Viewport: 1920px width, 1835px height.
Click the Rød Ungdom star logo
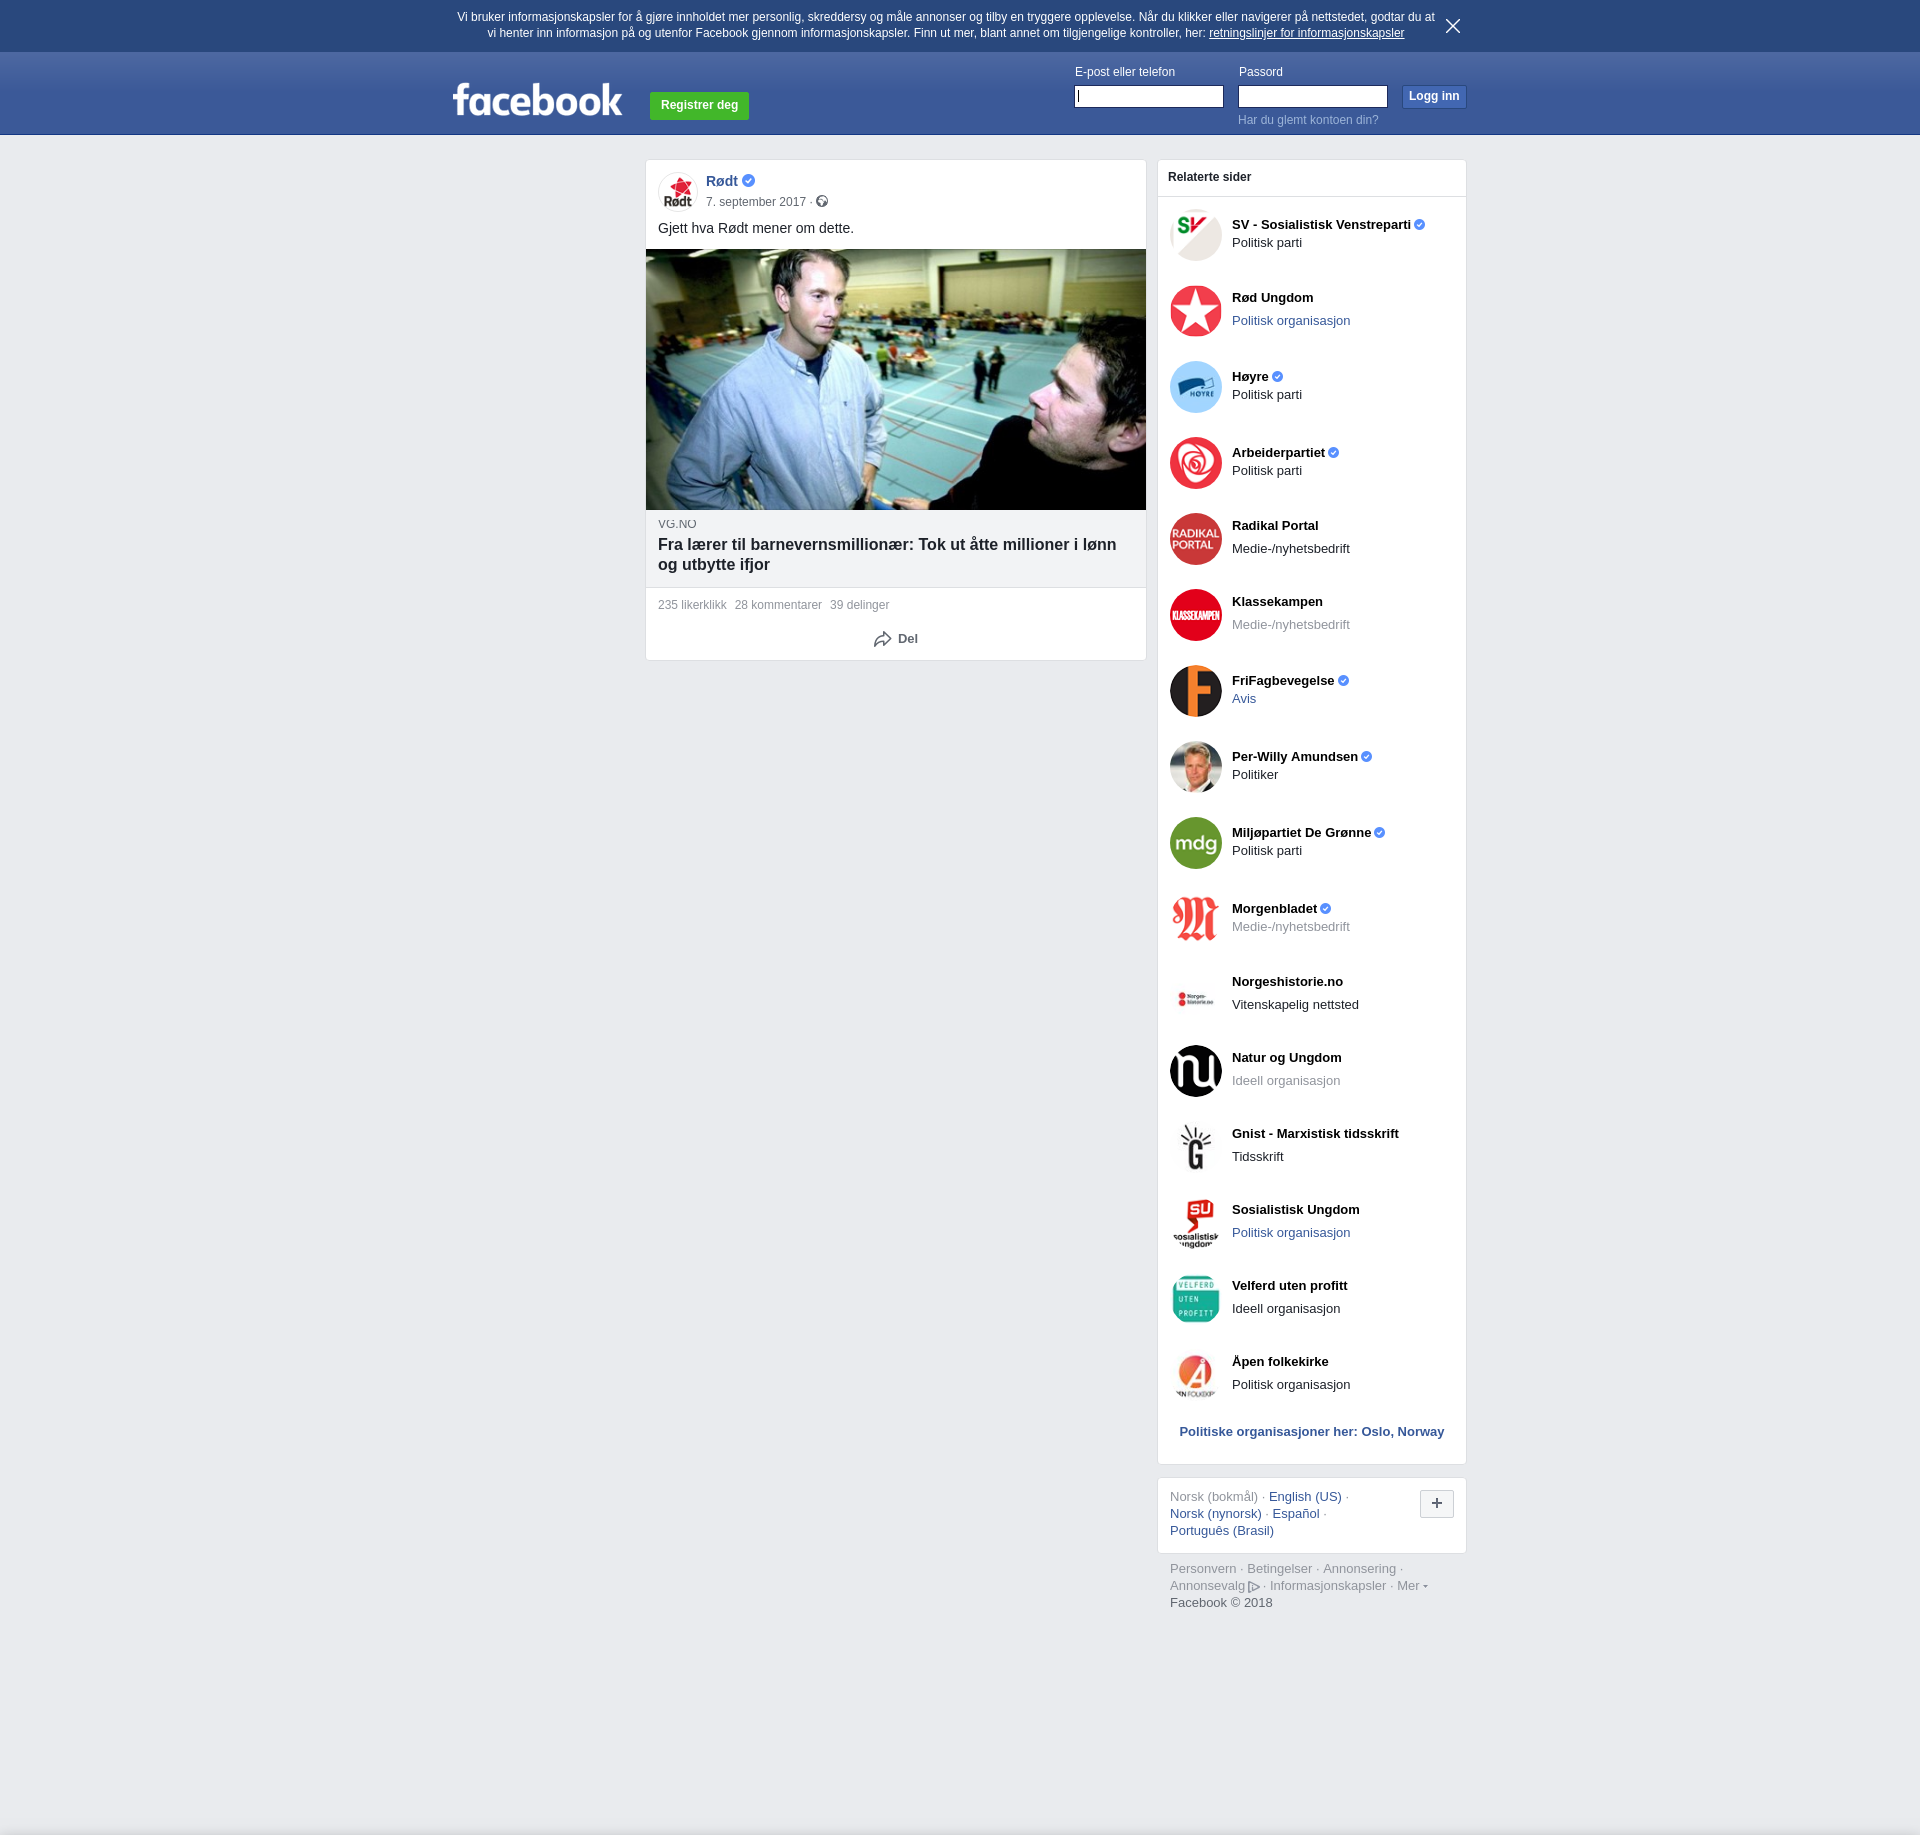(x=1196, y=311)
